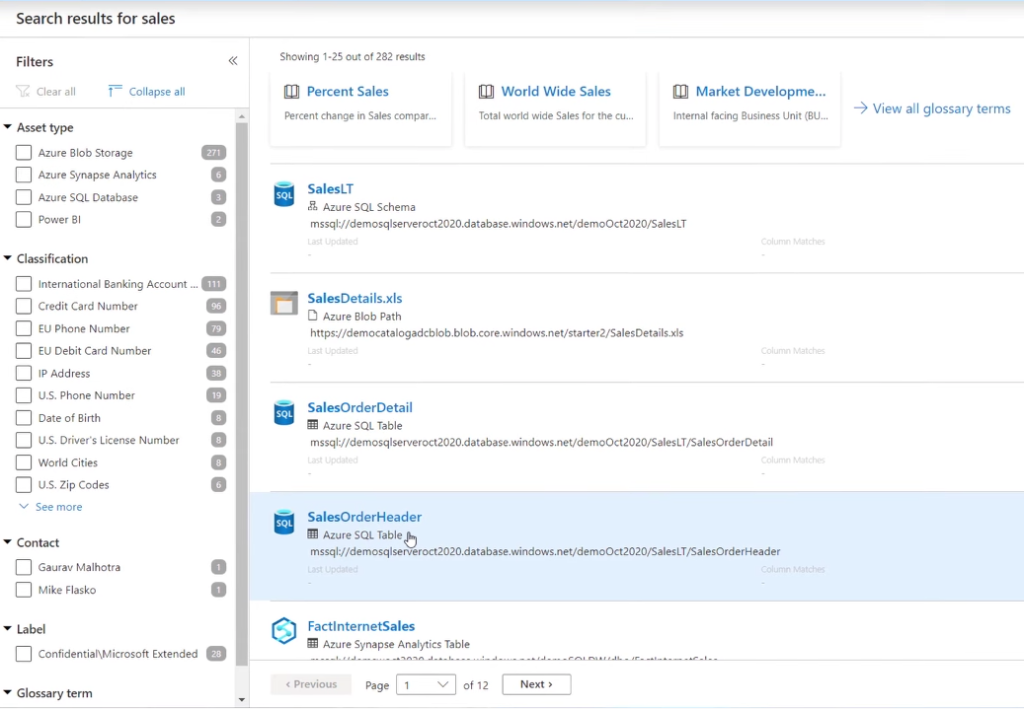Viewport: 1024px width, 709px height.
Task: Check the Confidential\Microsoft Extended label filter
Action: 24,654
